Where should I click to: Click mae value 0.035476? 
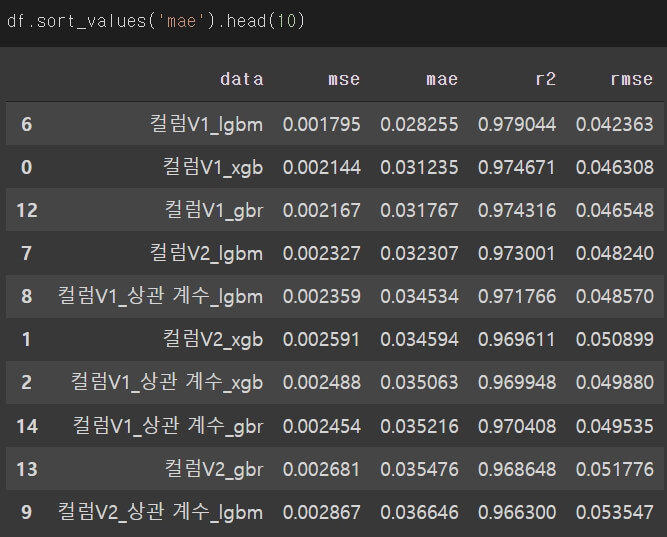pos(419,469)
